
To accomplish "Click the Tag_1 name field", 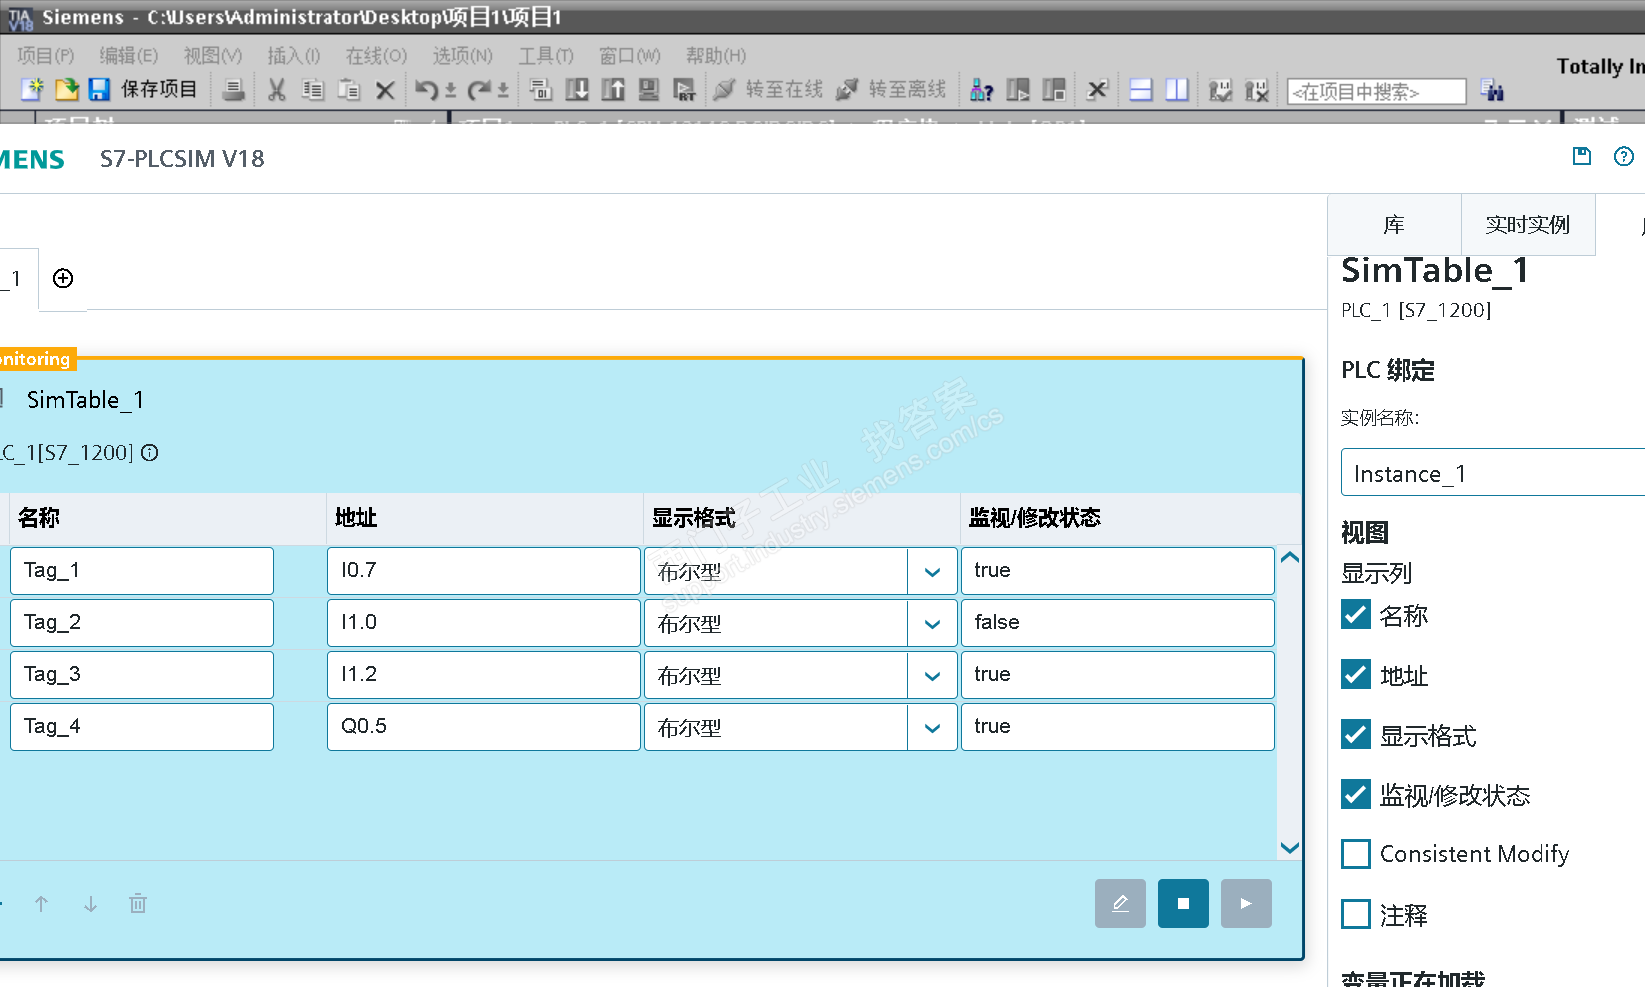I will point(142,571).
